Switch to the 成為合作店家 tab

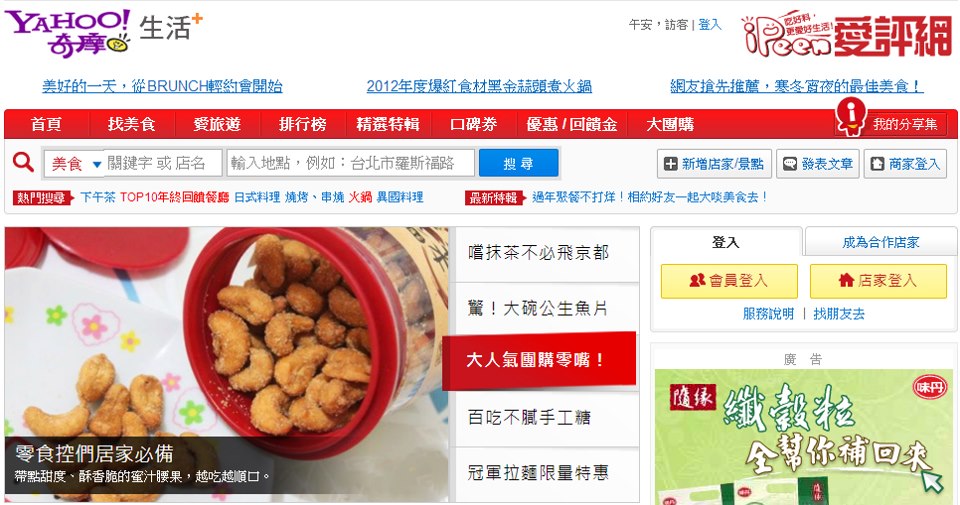tap(880, 242)
